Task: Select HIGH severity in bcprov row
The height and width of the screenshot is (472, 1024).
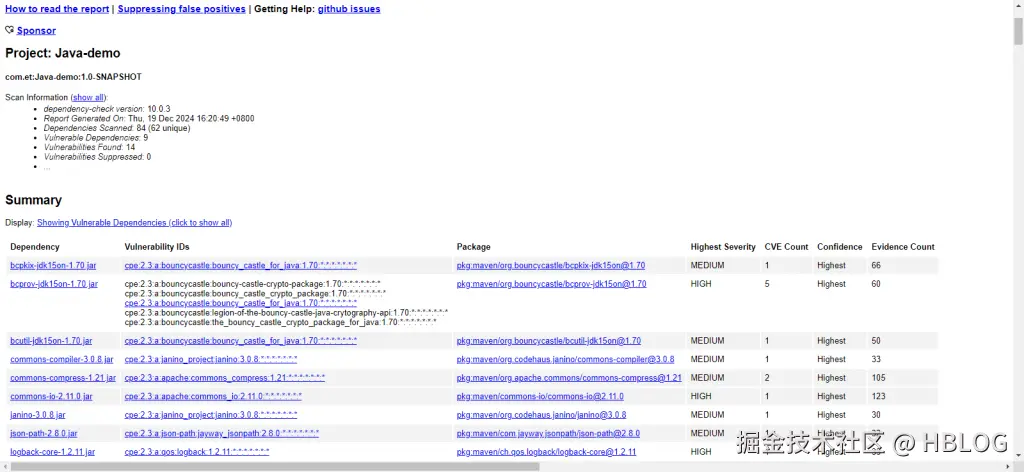Action: point(701,284)
